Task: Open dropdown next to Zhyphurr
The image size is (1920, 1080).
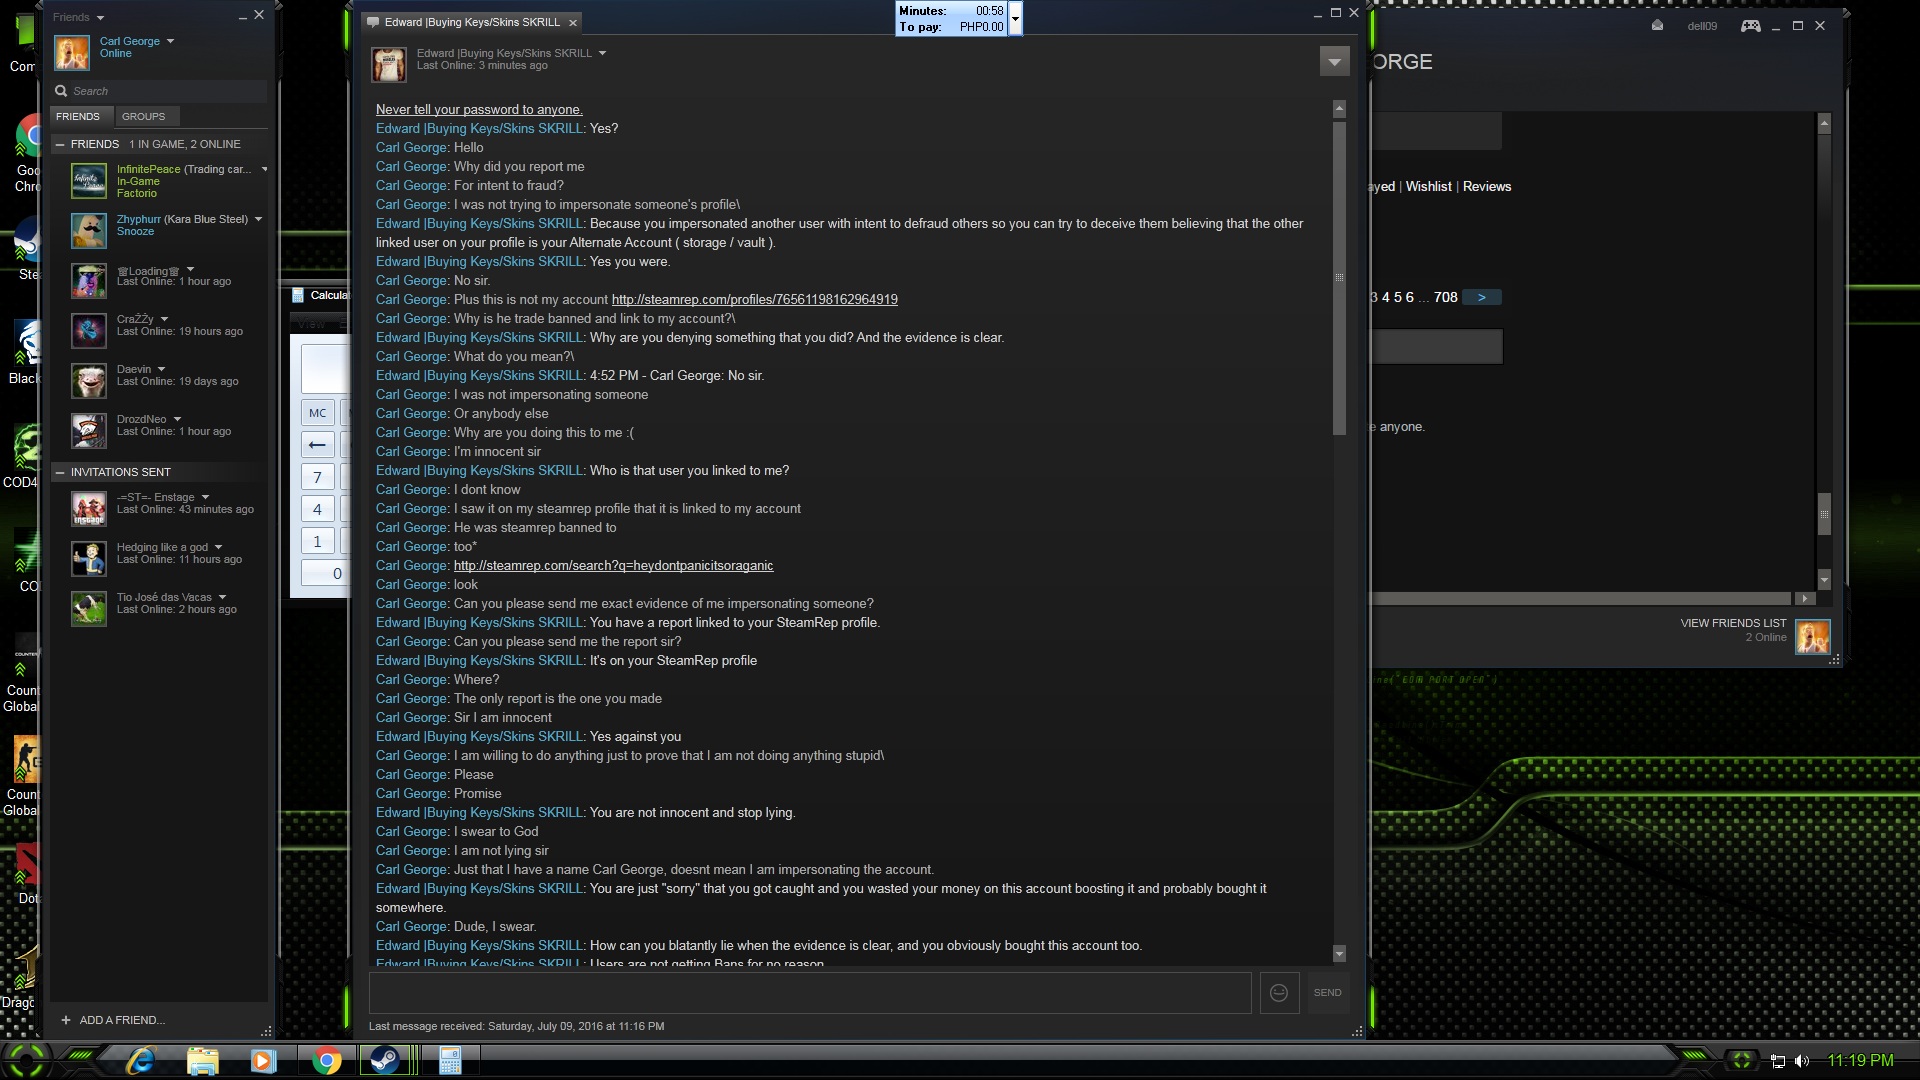Action: point(258,219)
